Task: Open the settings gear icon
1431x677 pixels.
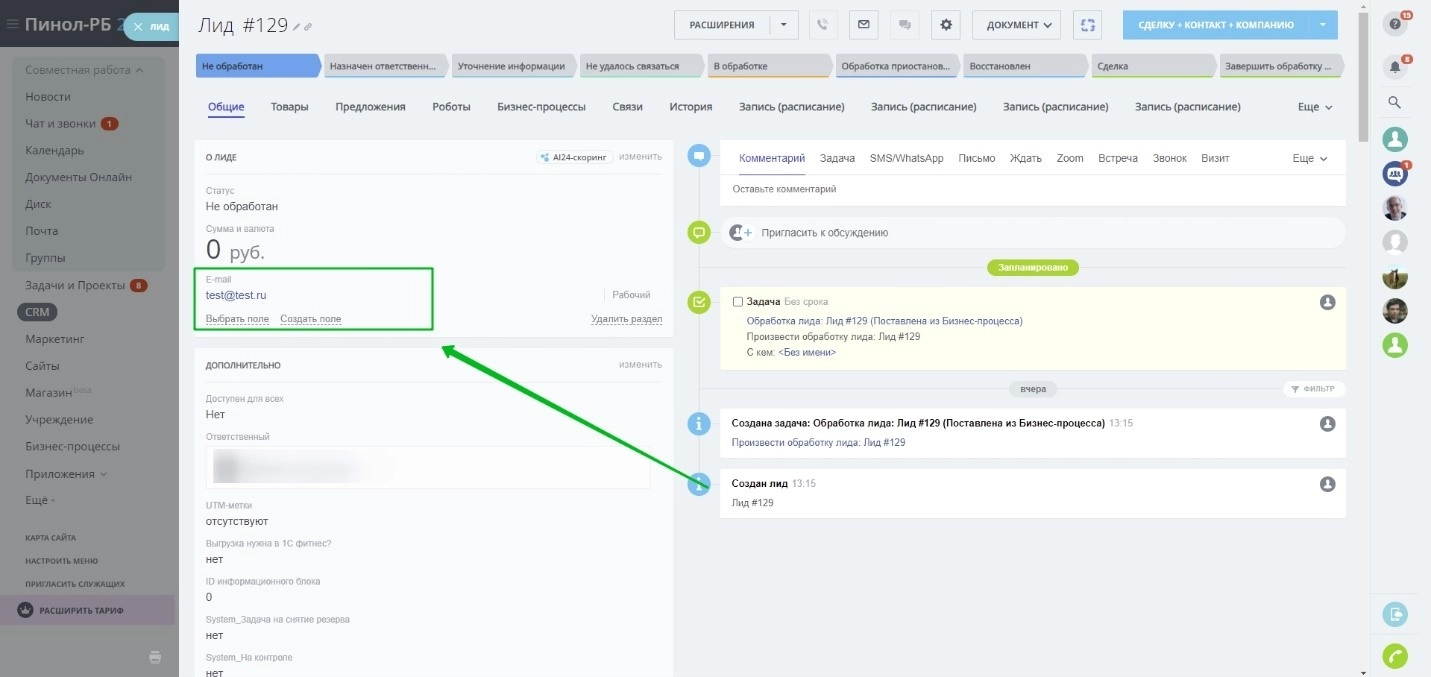Action: tap(946, 25)
